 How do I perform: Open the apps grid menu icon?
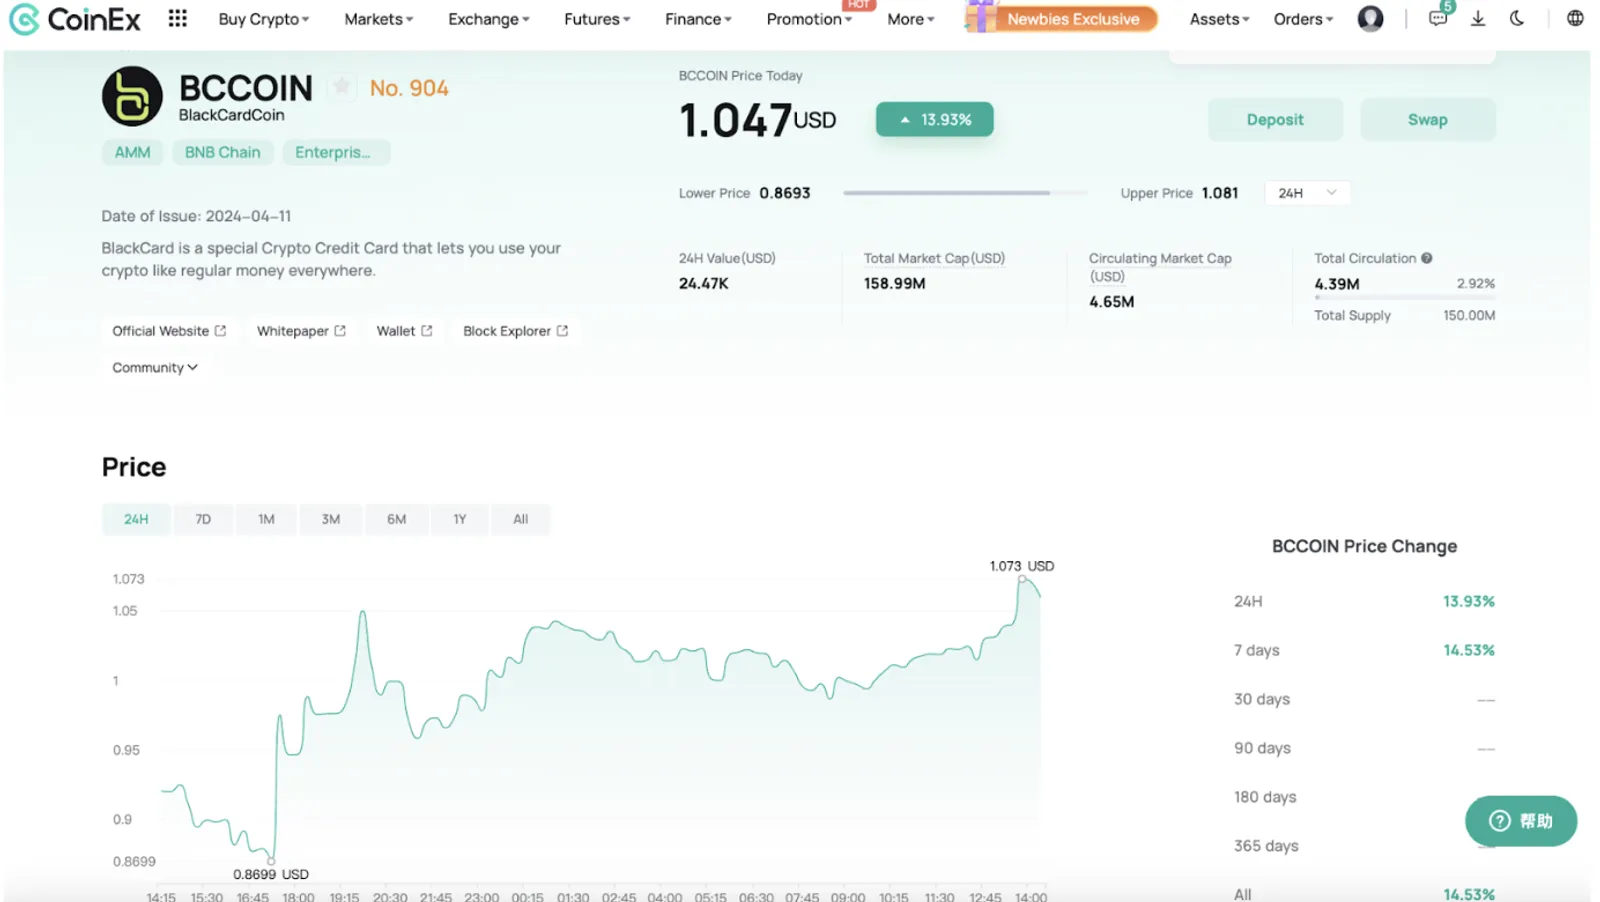[x=178, y=18]
